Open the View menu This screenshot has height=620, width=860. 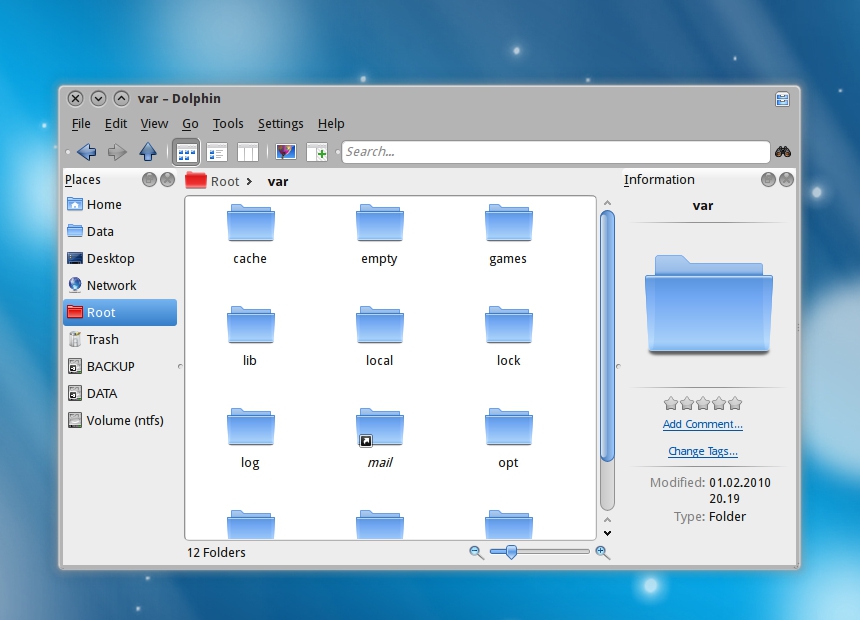(x=154, y=124)
